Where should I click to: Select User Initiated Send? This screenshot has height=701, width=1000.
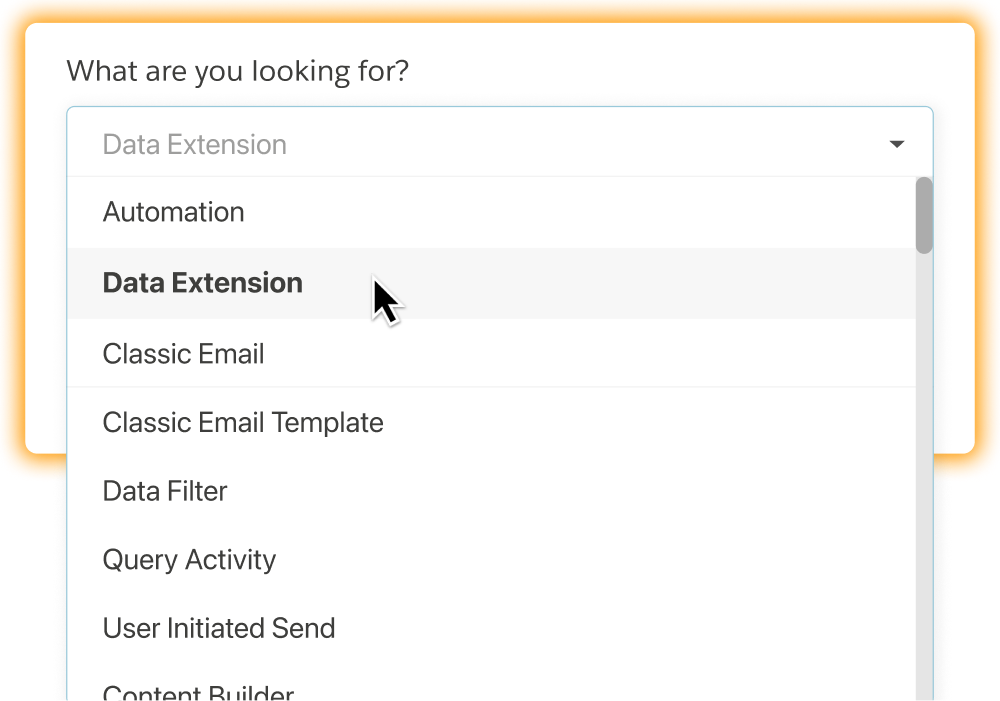219,628
